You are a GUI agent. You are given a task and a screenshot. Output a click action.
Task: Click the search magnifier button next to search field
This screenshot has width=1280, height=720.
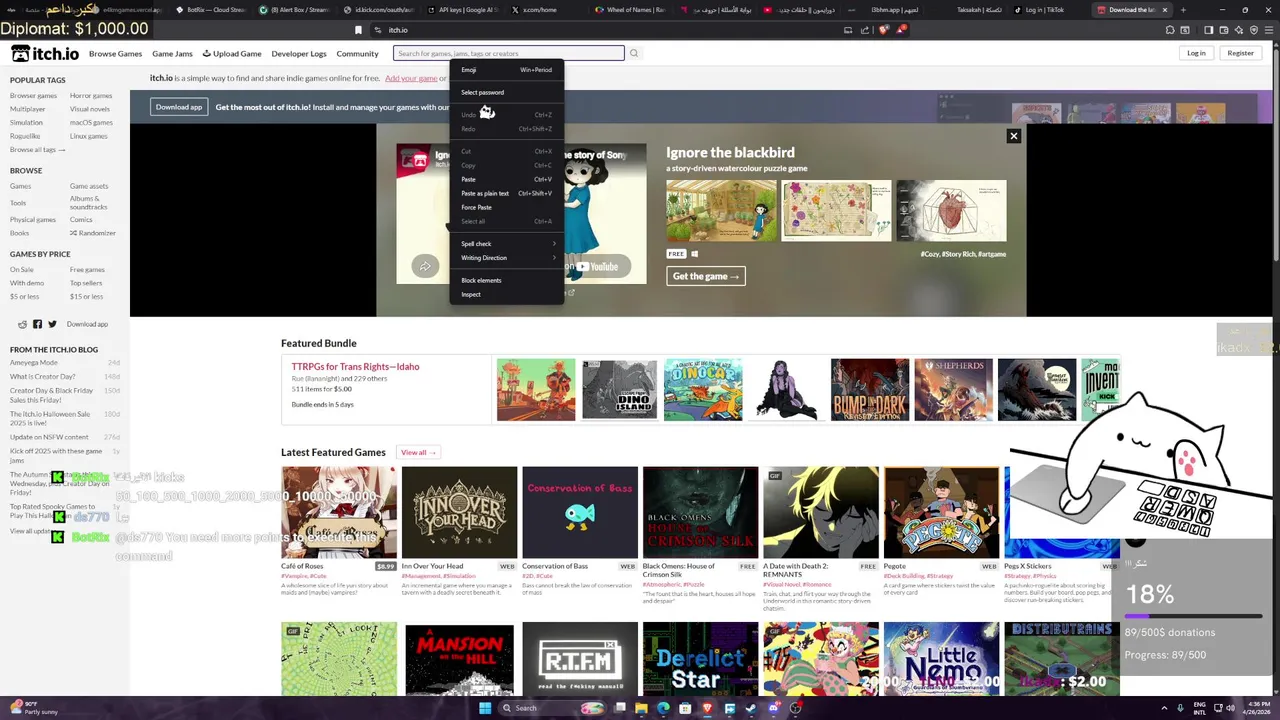point(634,53)
